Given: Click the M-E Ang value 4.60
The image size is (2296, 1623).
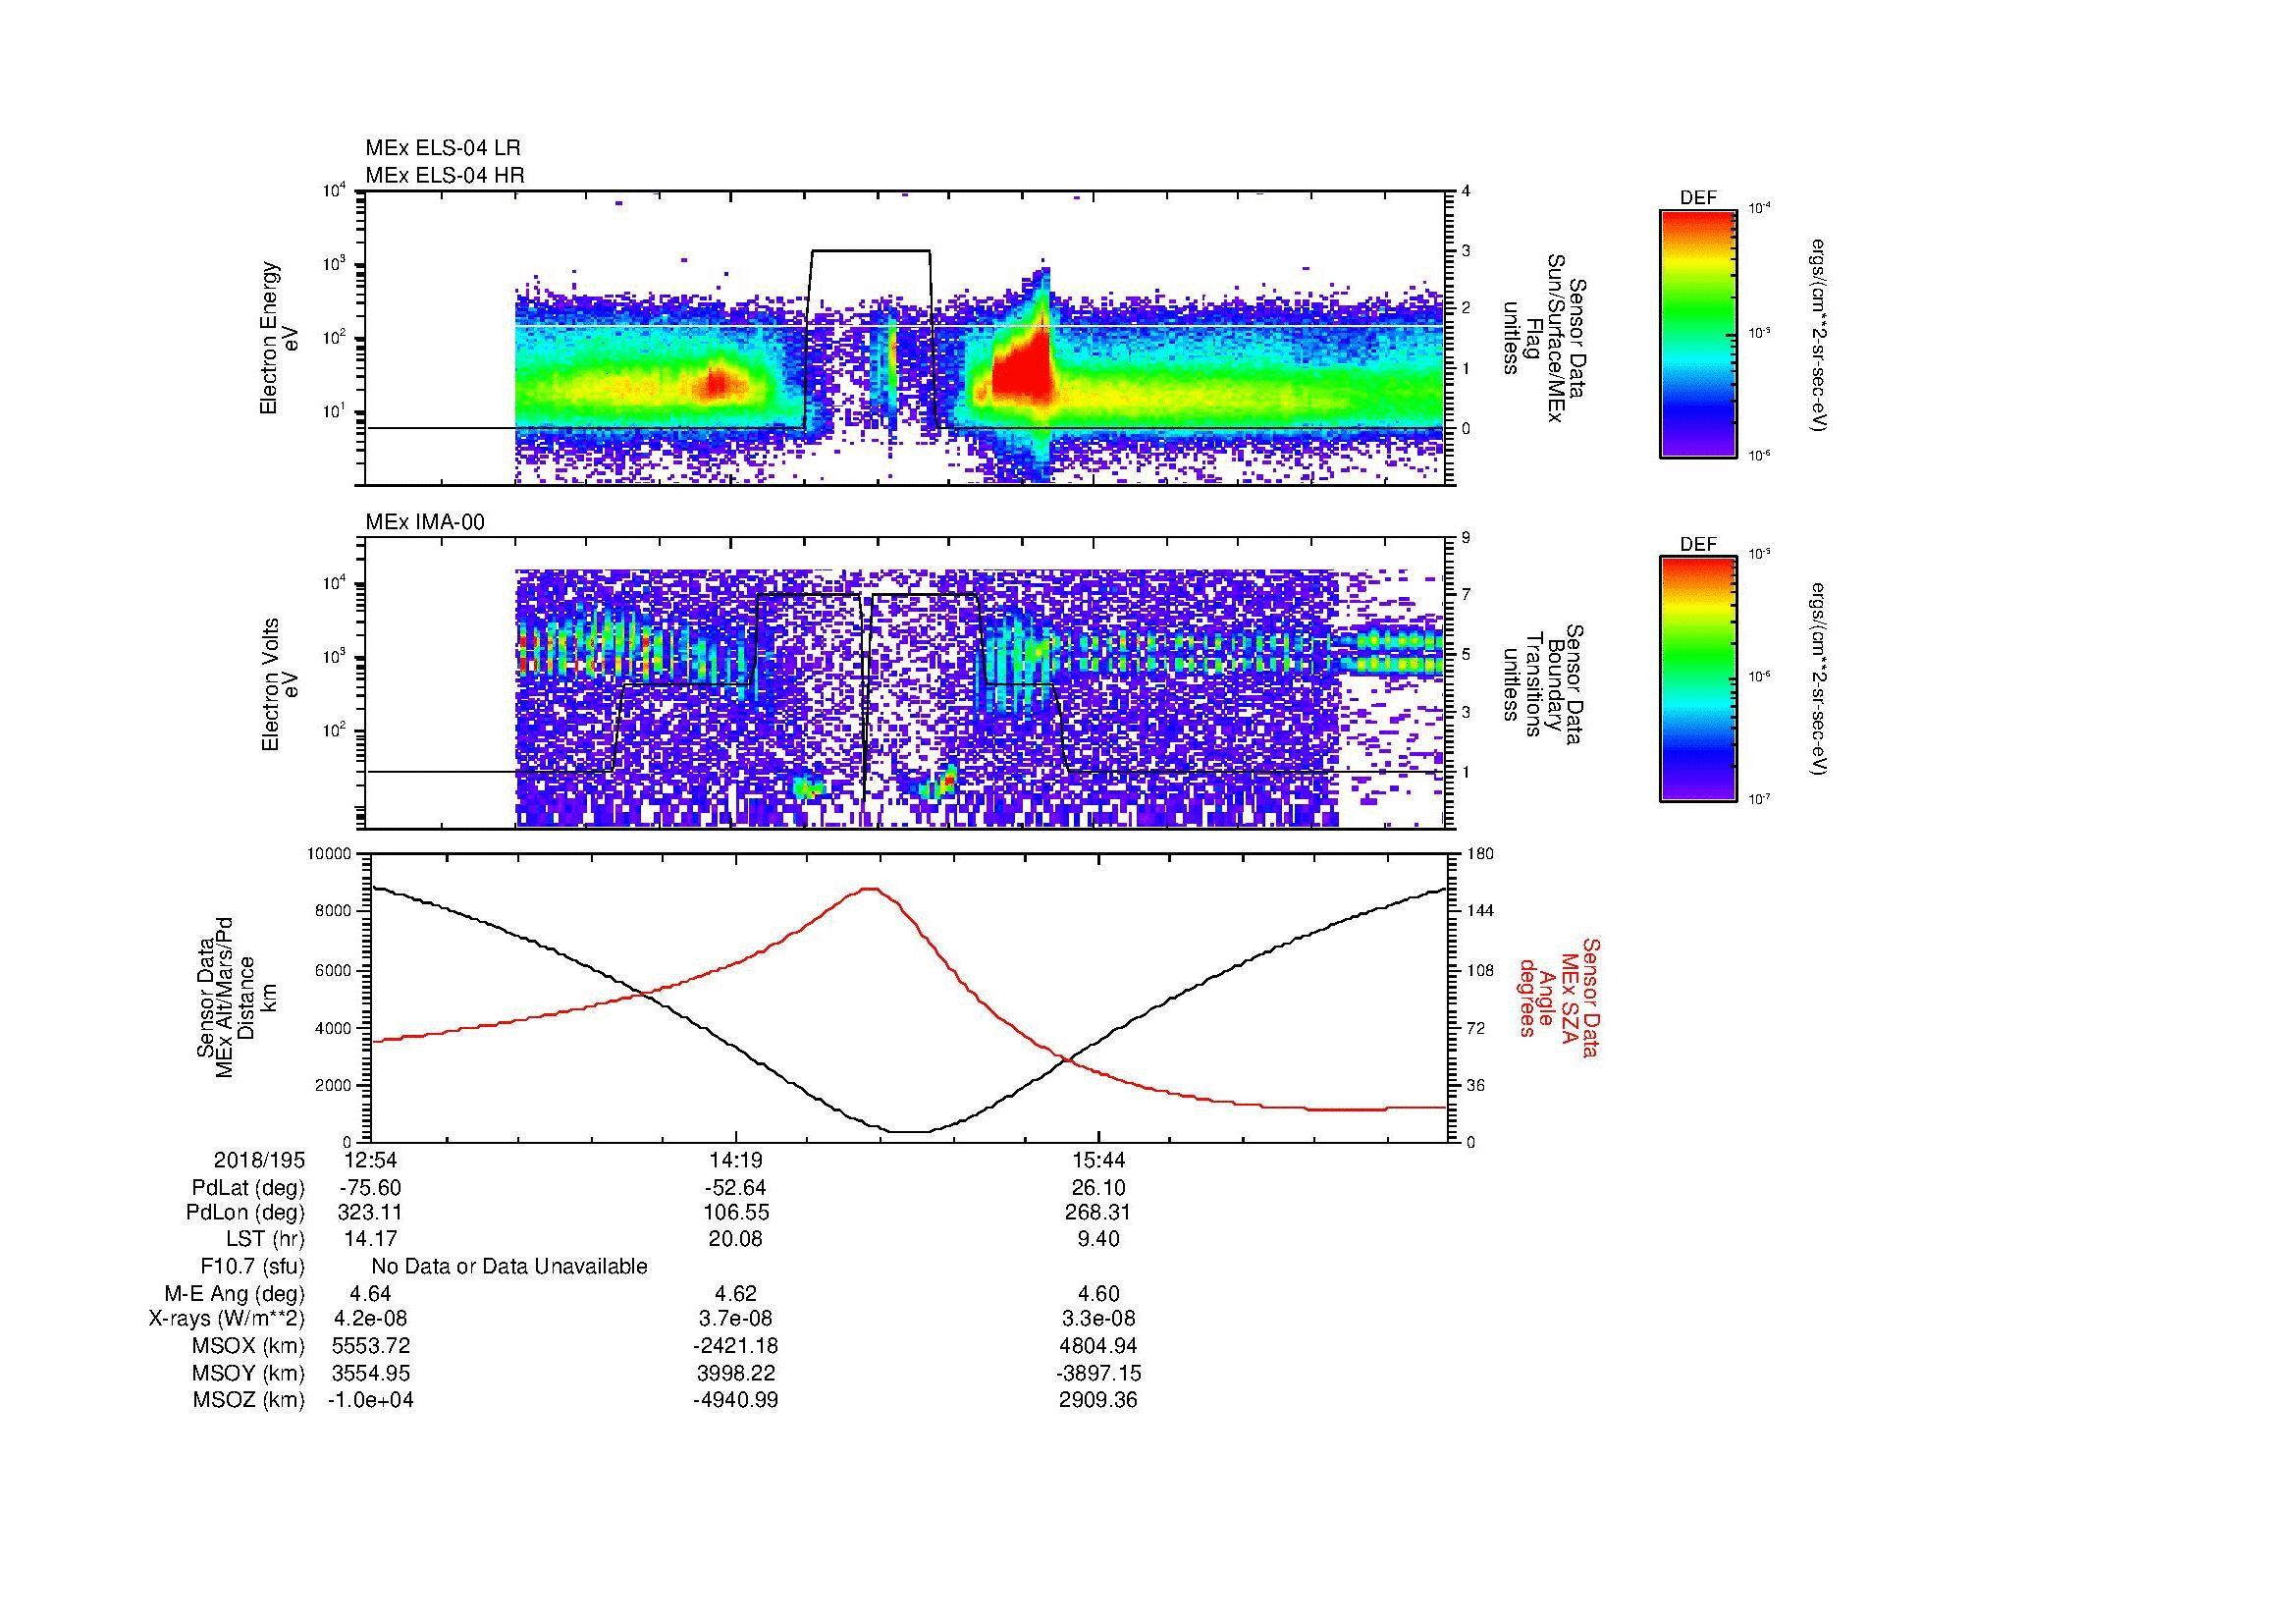Looking at the screenshot, I should pos(1098,1294).
